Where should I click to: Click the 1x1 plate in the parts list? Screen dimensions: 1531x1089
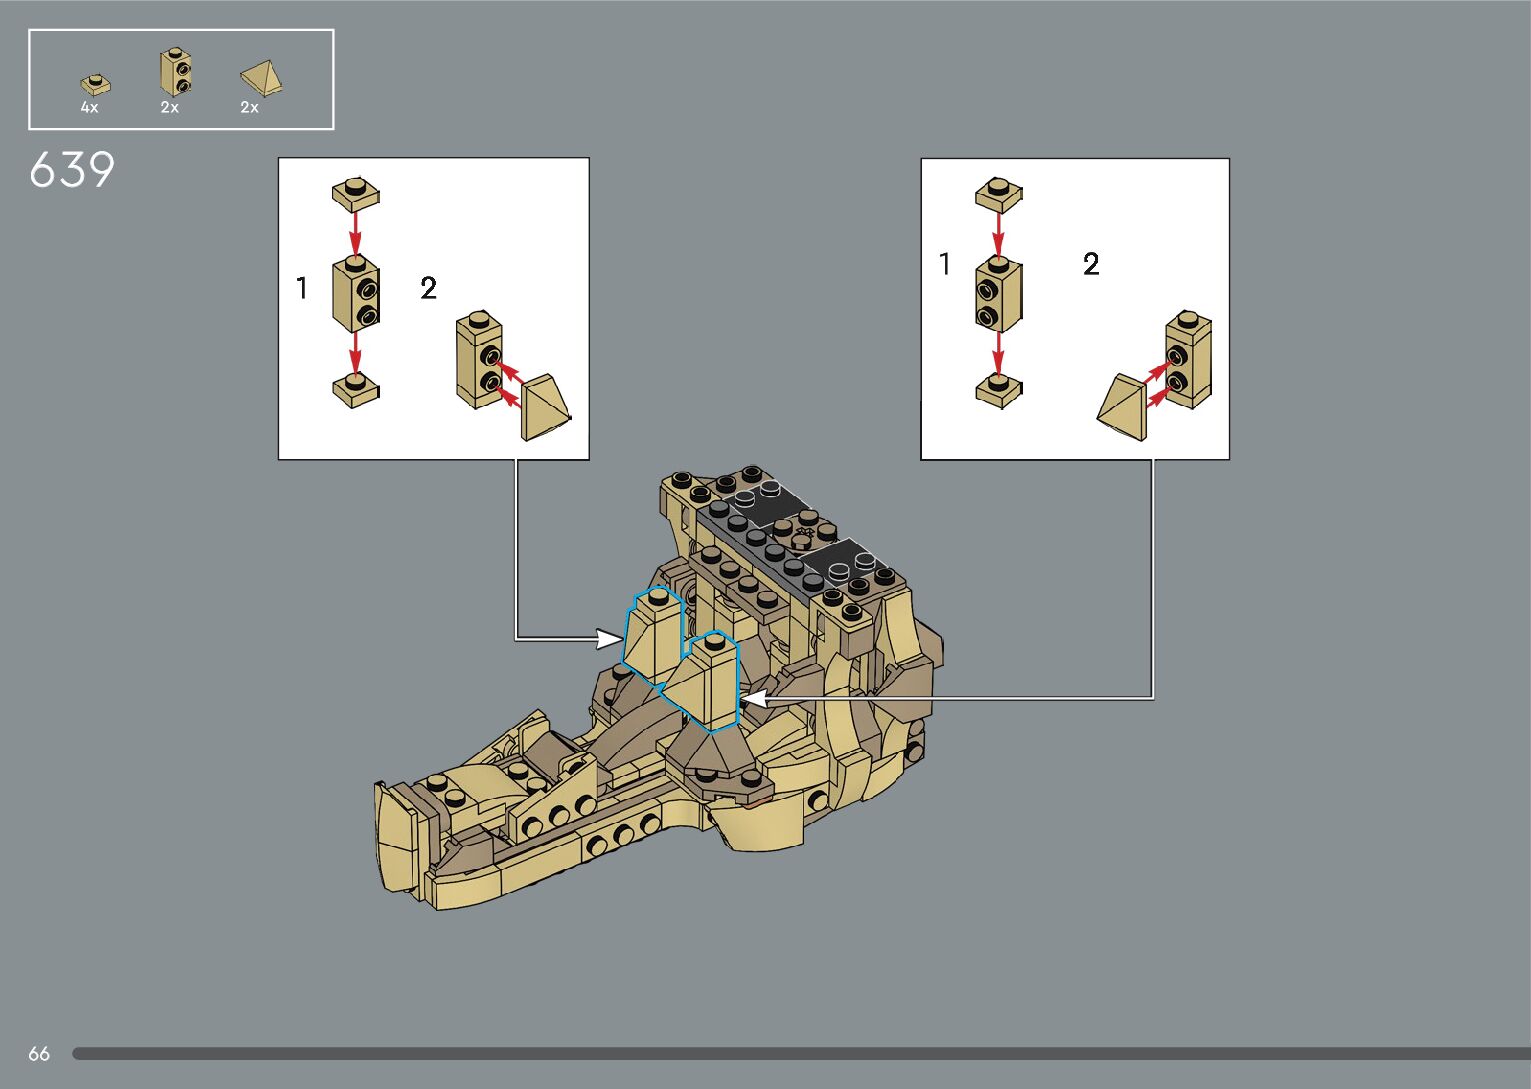coord(95,84)
